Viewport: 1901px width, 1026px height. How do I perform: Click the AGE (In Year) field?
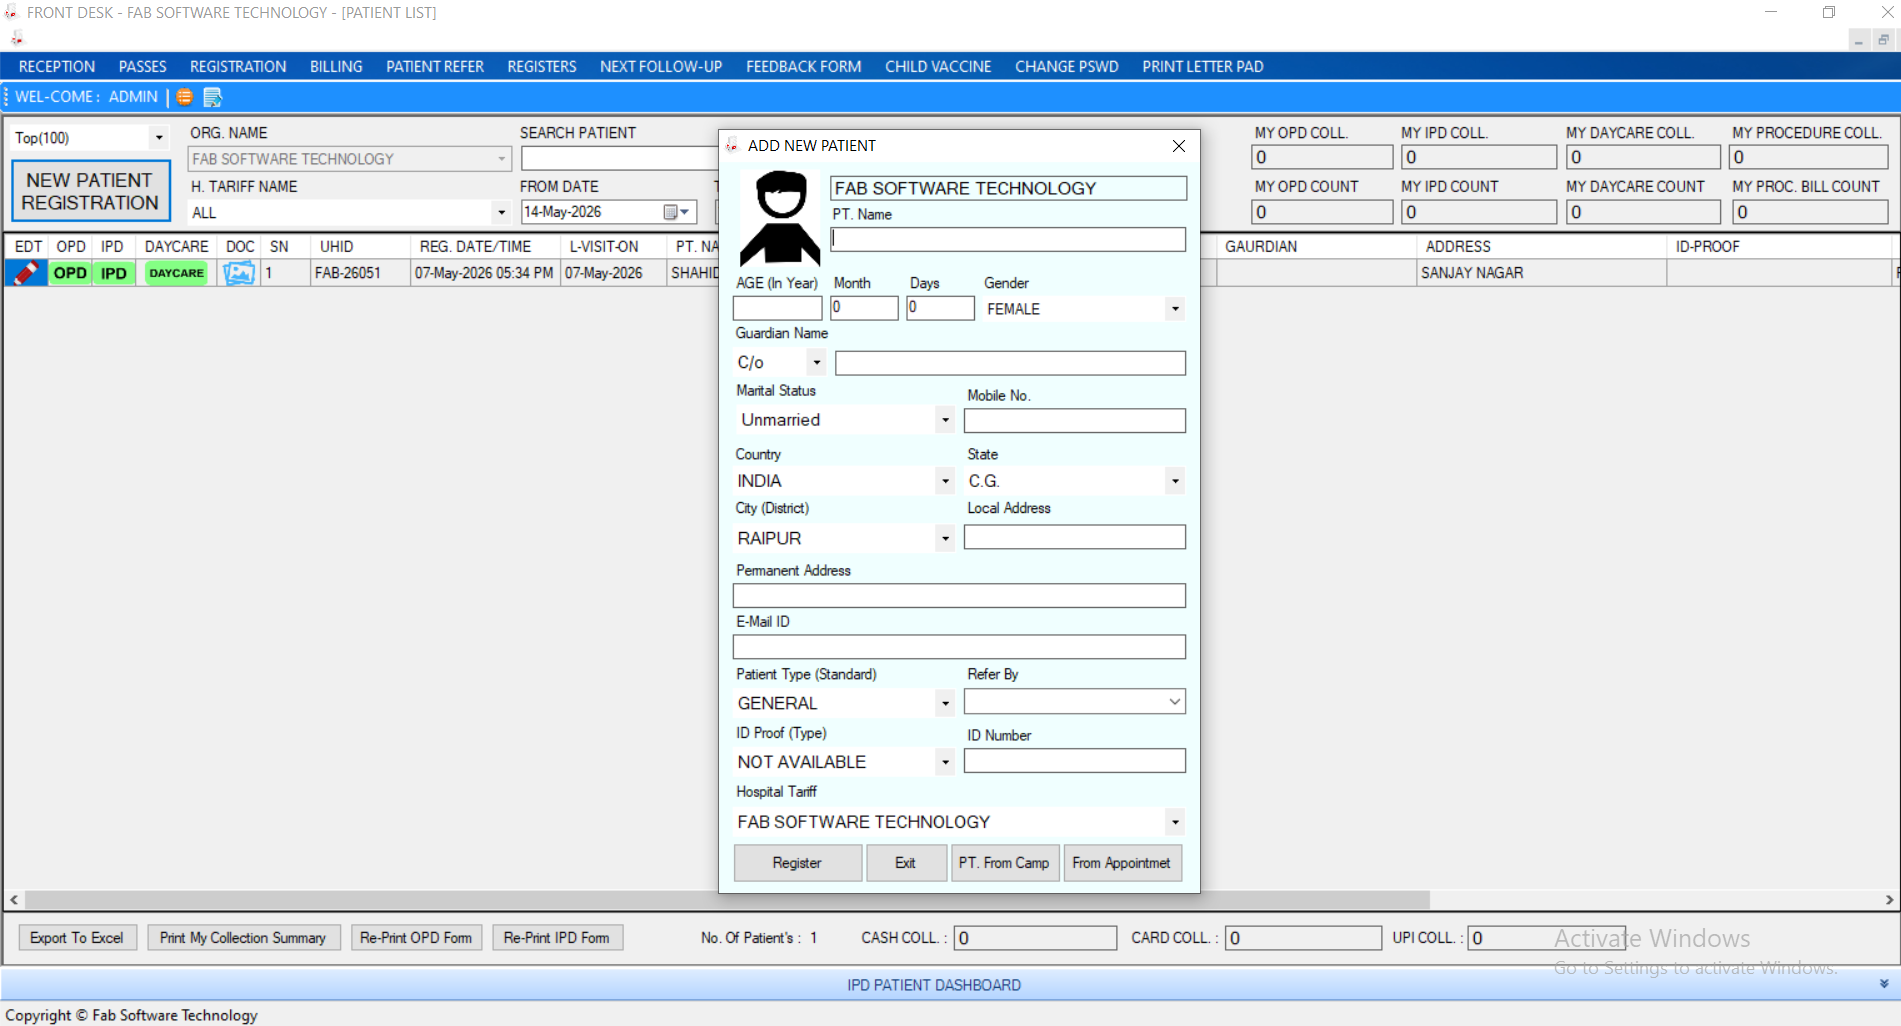pyautogui.click(x=777, y=308)
